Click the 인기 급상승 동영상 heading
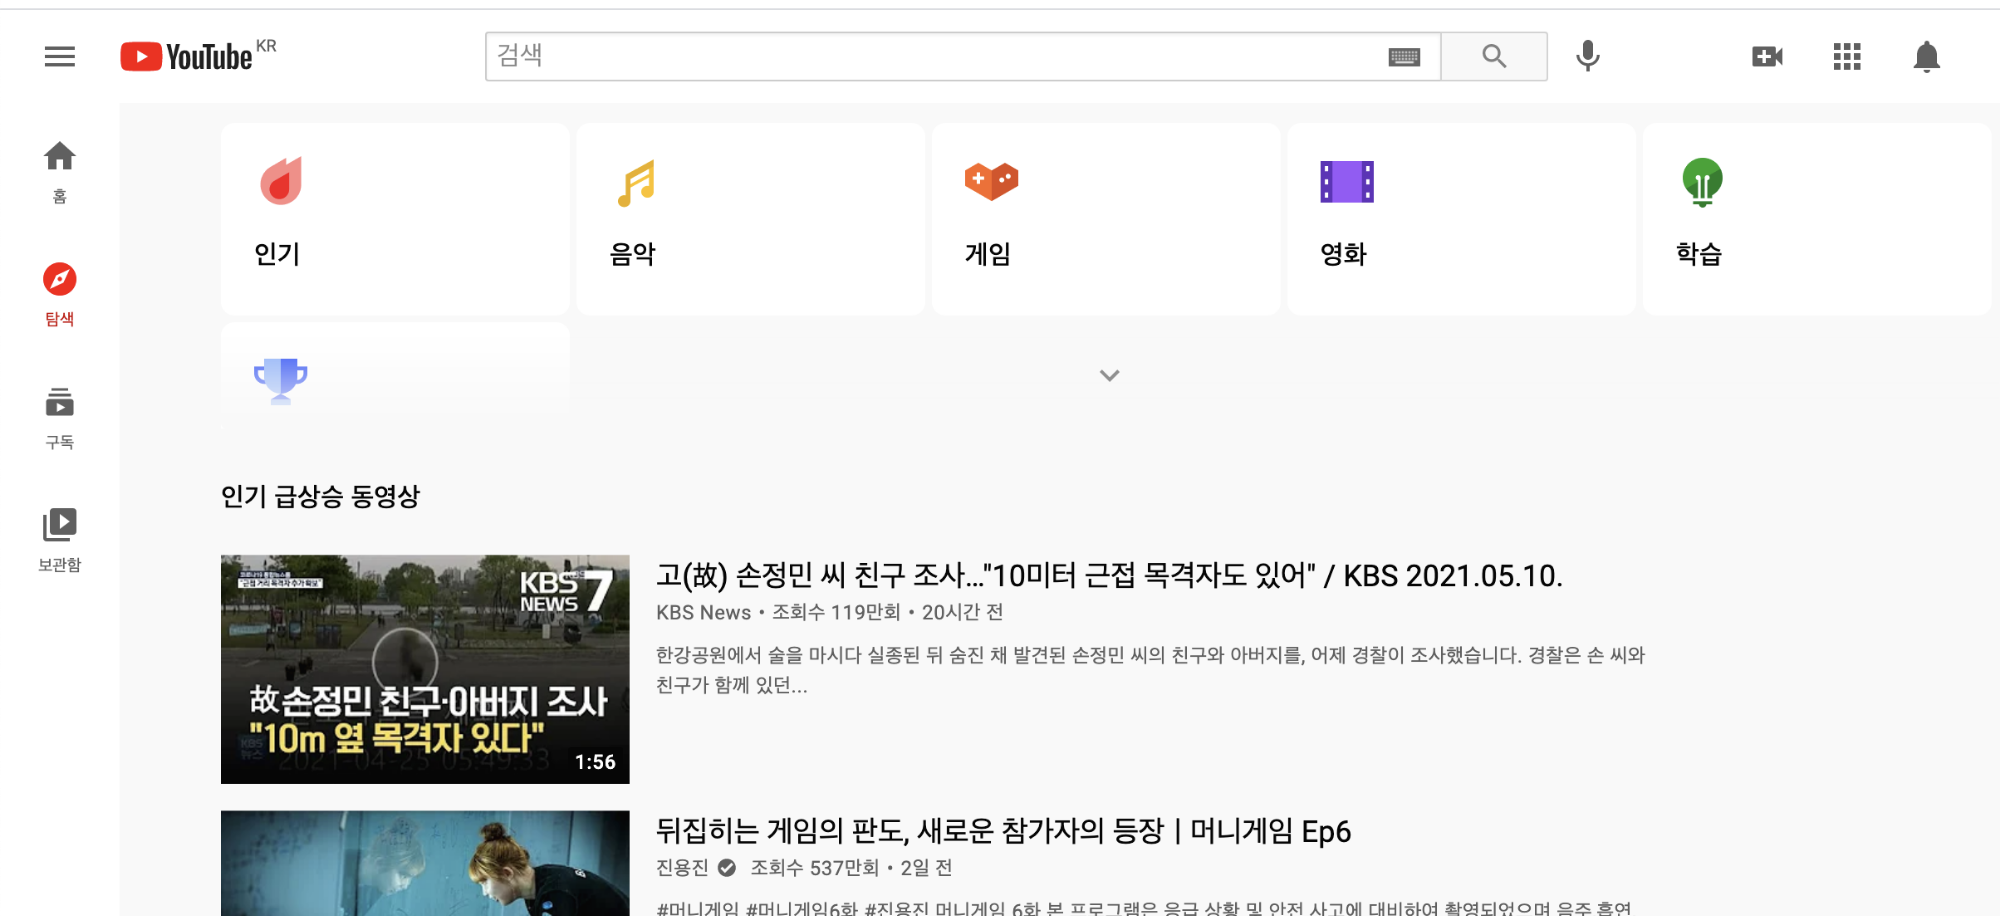 coord(320,496)
